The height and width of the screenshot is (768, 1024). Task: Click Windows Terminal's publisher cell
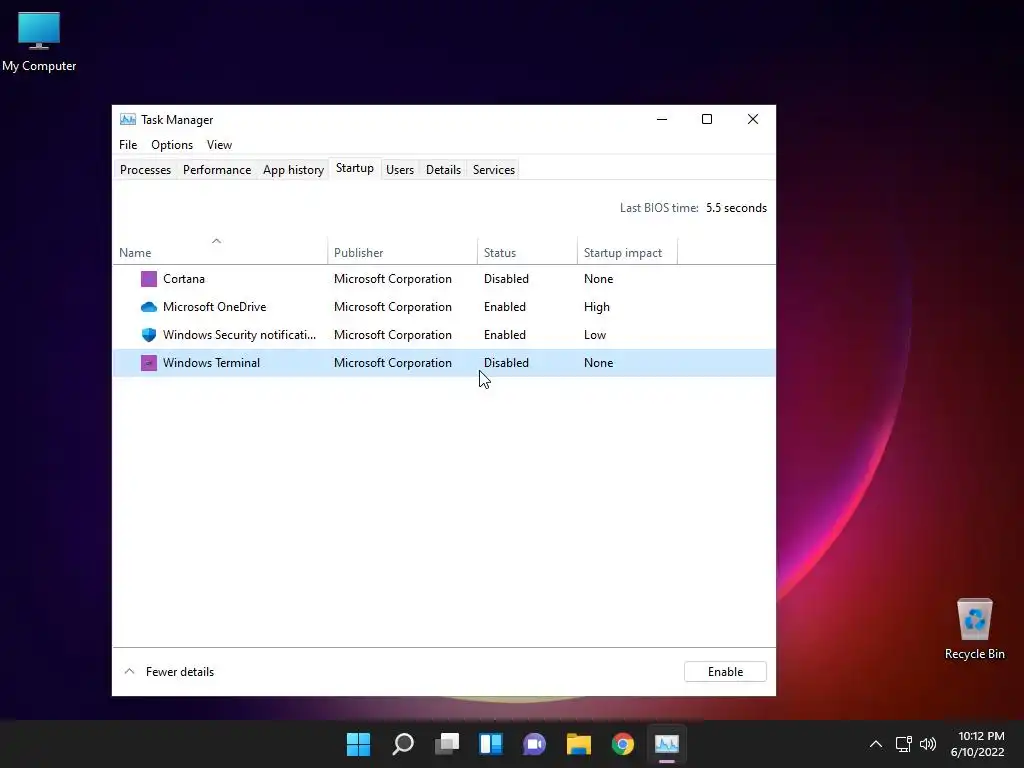click(392, 363)
